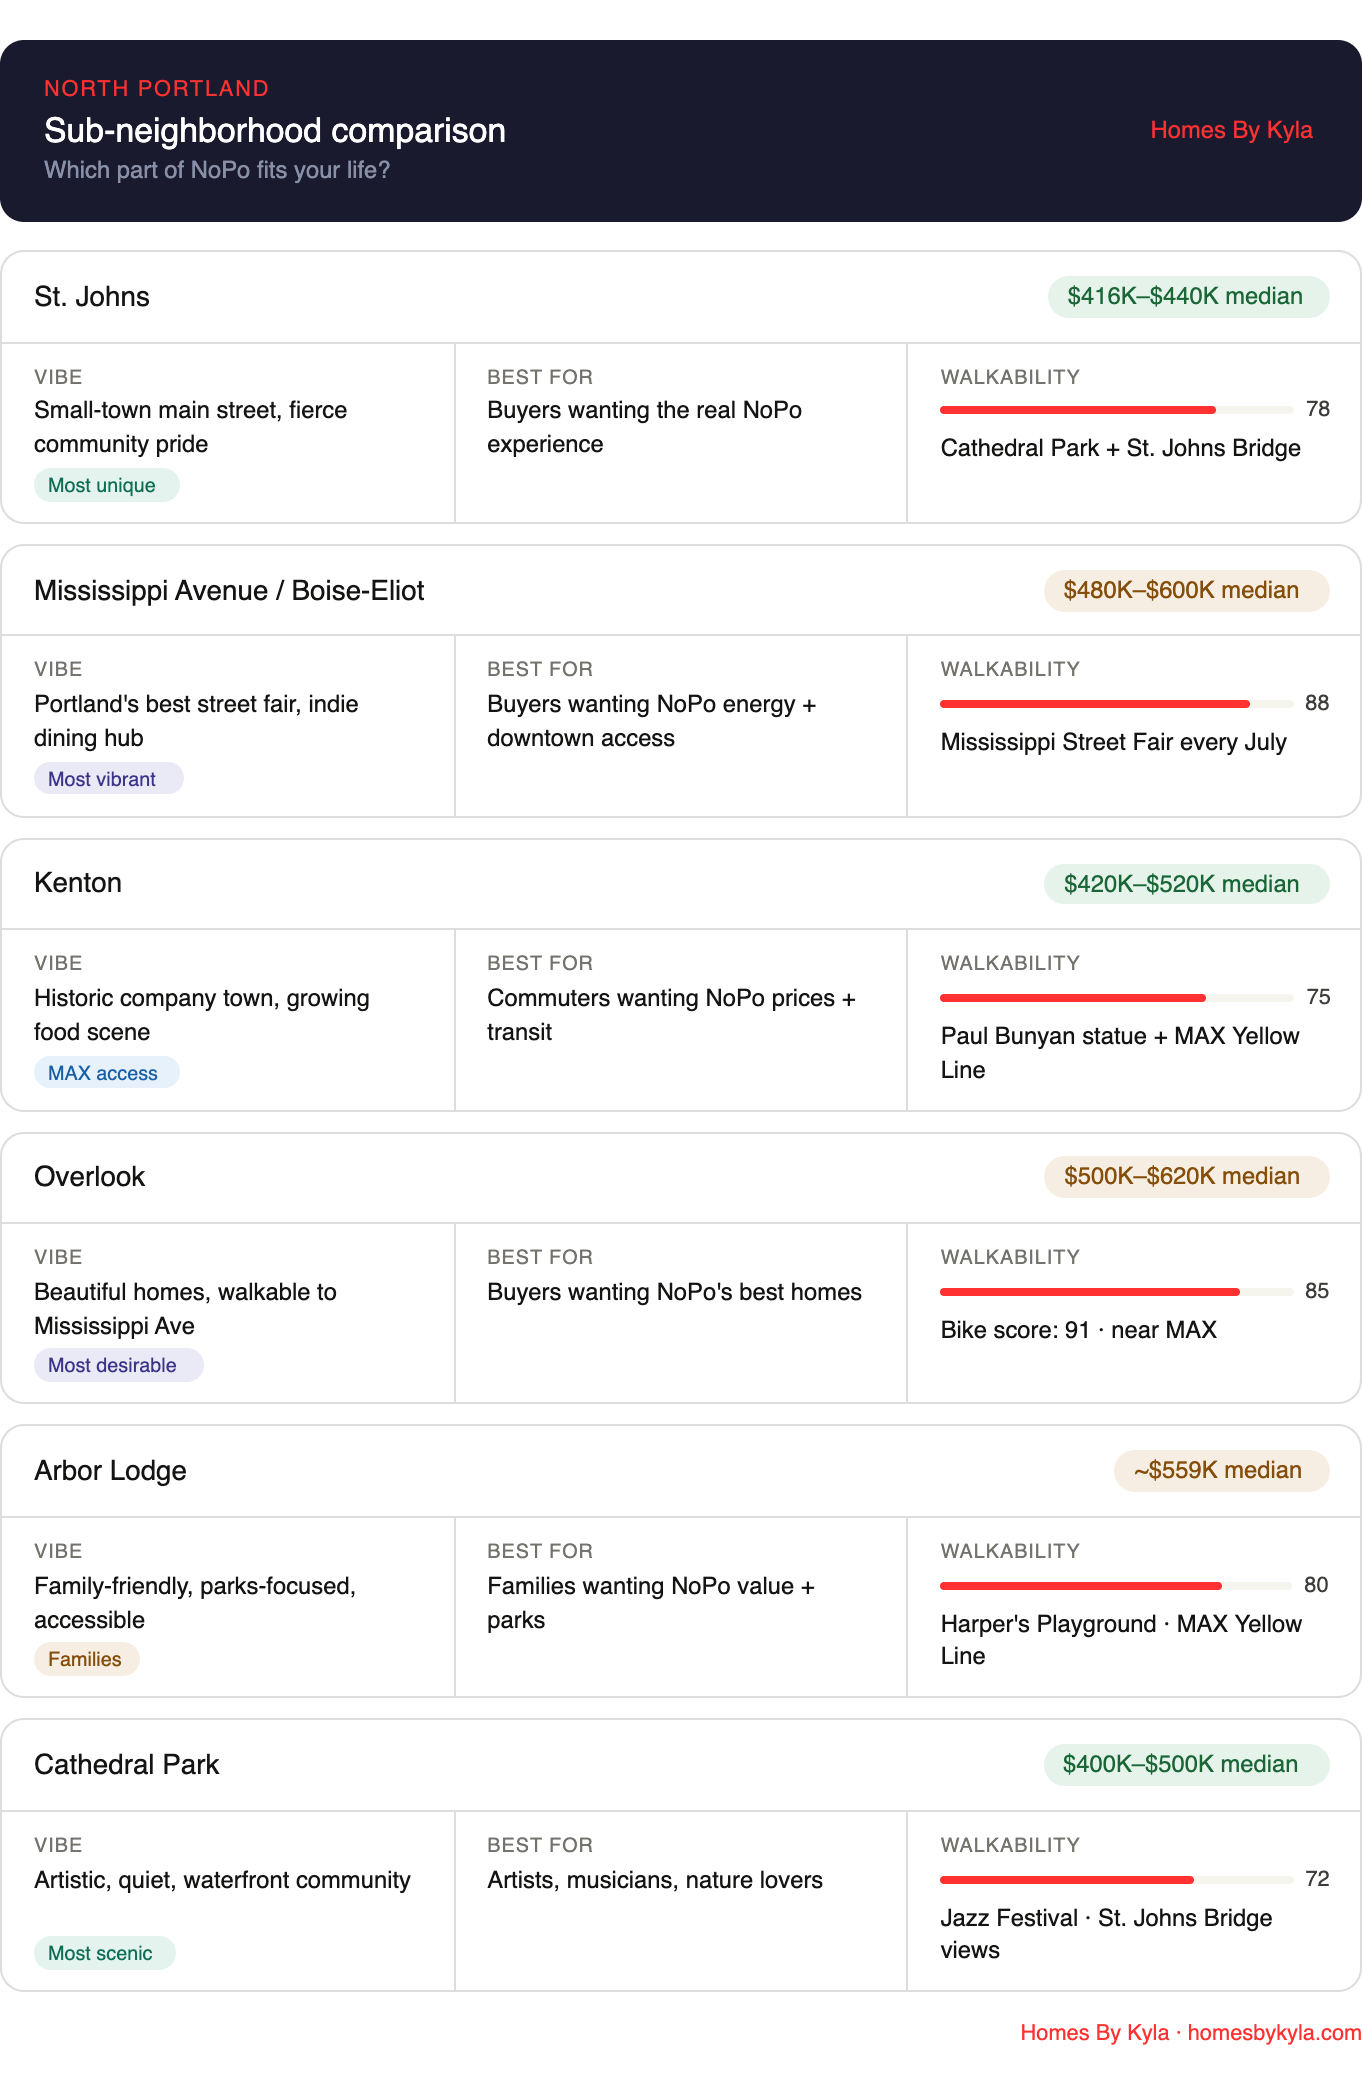Click the Most desirable tag
Screen dimensions: 1362x2092
click(x=118, y=1365)
